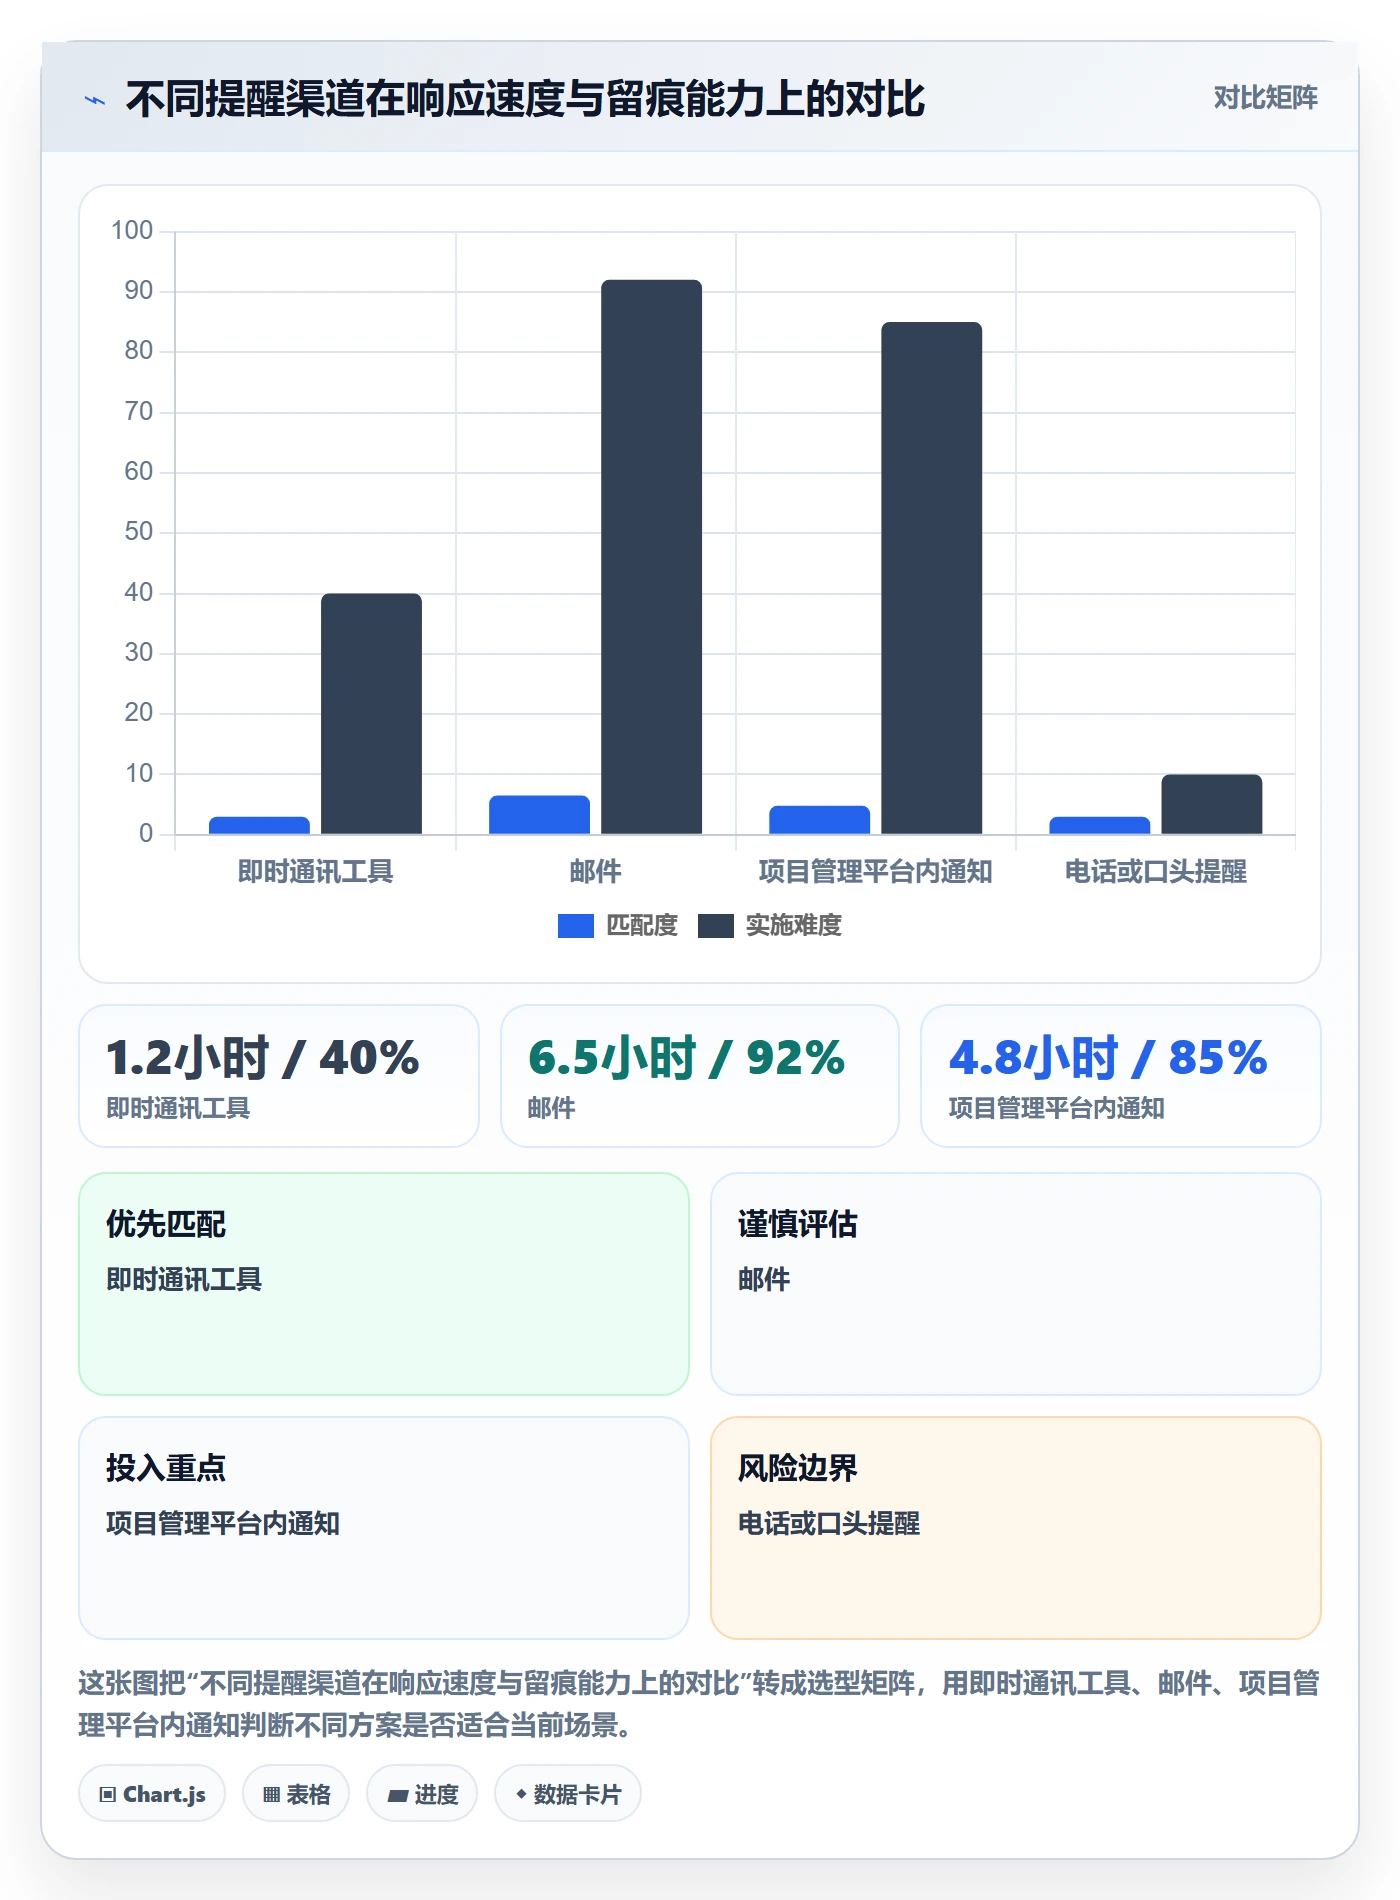Click the chart title 不同提醒渠道在响应速度与留痕能力上的对比
The height and width of the screenshot is (1900, 1400).
pos(525,100)
